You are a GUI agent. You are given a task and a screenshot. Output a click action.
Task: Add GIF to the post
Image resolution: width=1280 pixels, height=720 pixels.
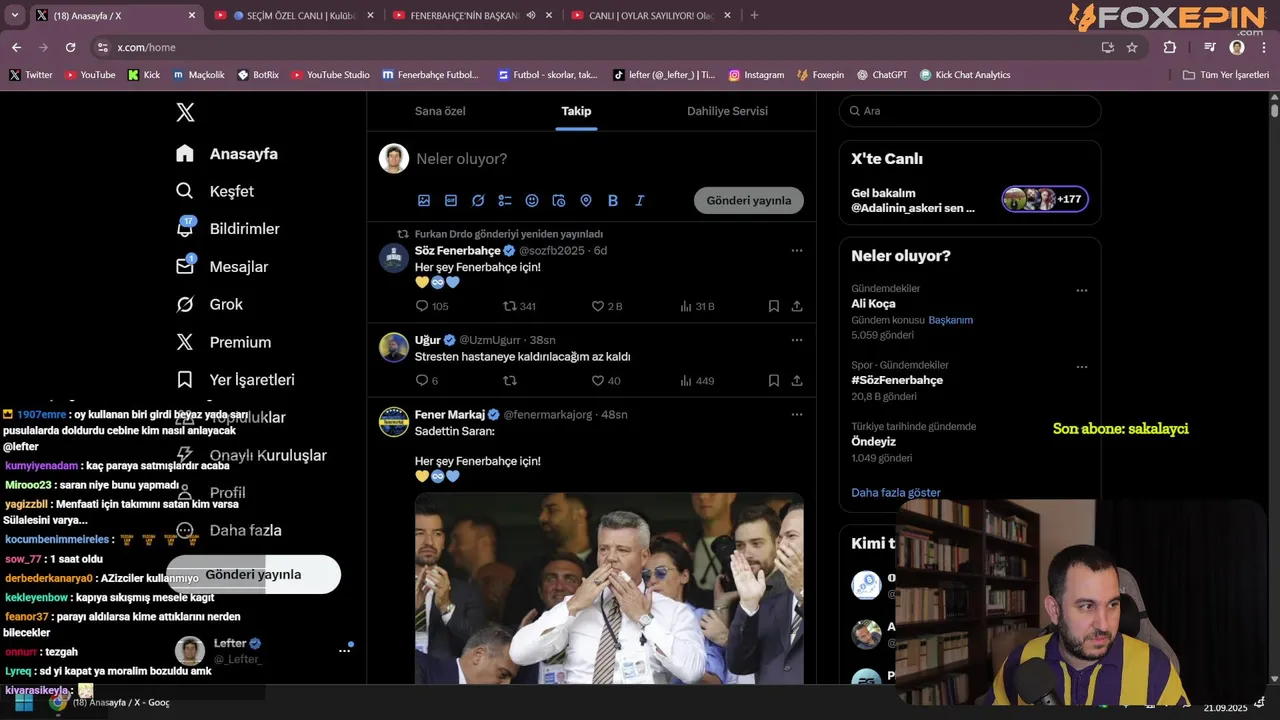(451, 201)
